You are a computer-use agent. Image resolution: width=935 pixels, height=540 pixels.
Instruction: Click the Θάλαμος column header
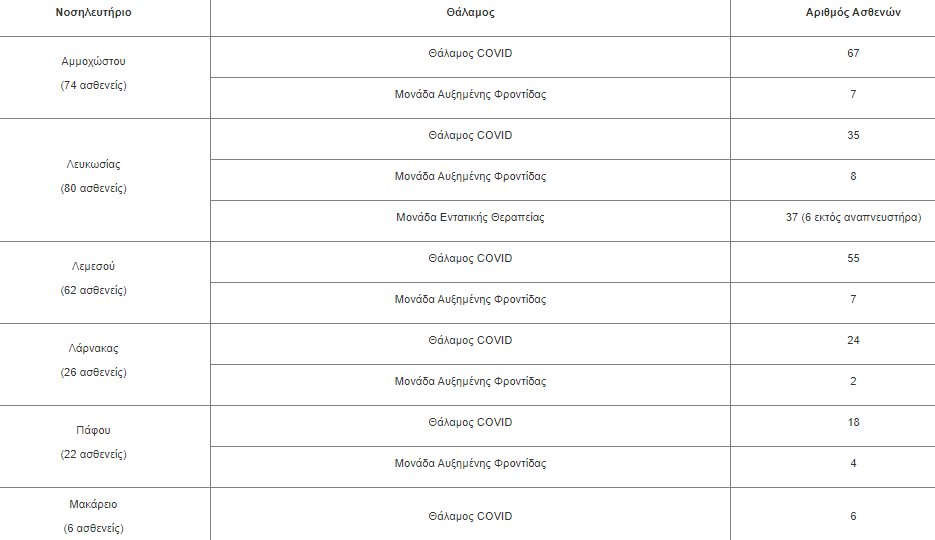coord(470,13)
